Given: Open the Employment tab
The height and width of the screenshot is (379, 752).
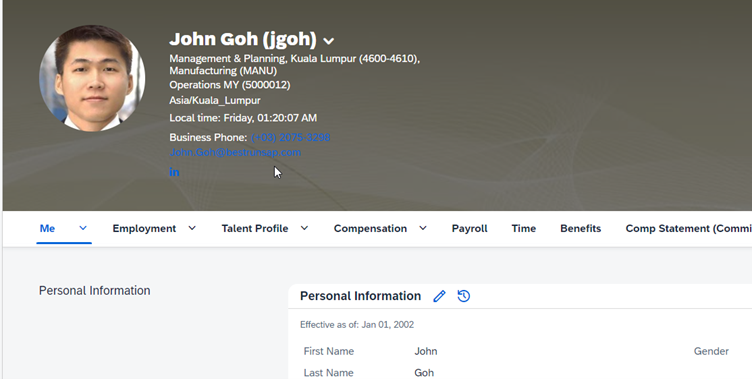Looking at the screenshot, I should 144,228.
